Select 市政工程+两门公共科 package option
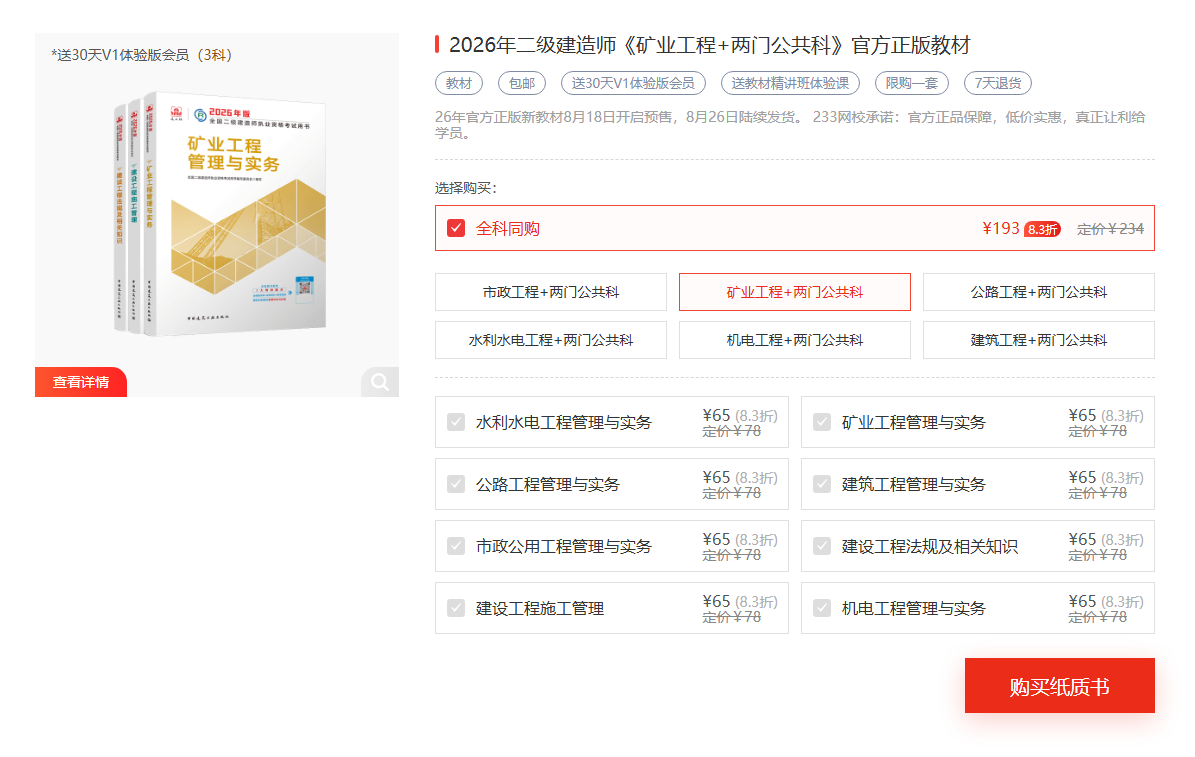1195x757 pixels. click(551, 292)
